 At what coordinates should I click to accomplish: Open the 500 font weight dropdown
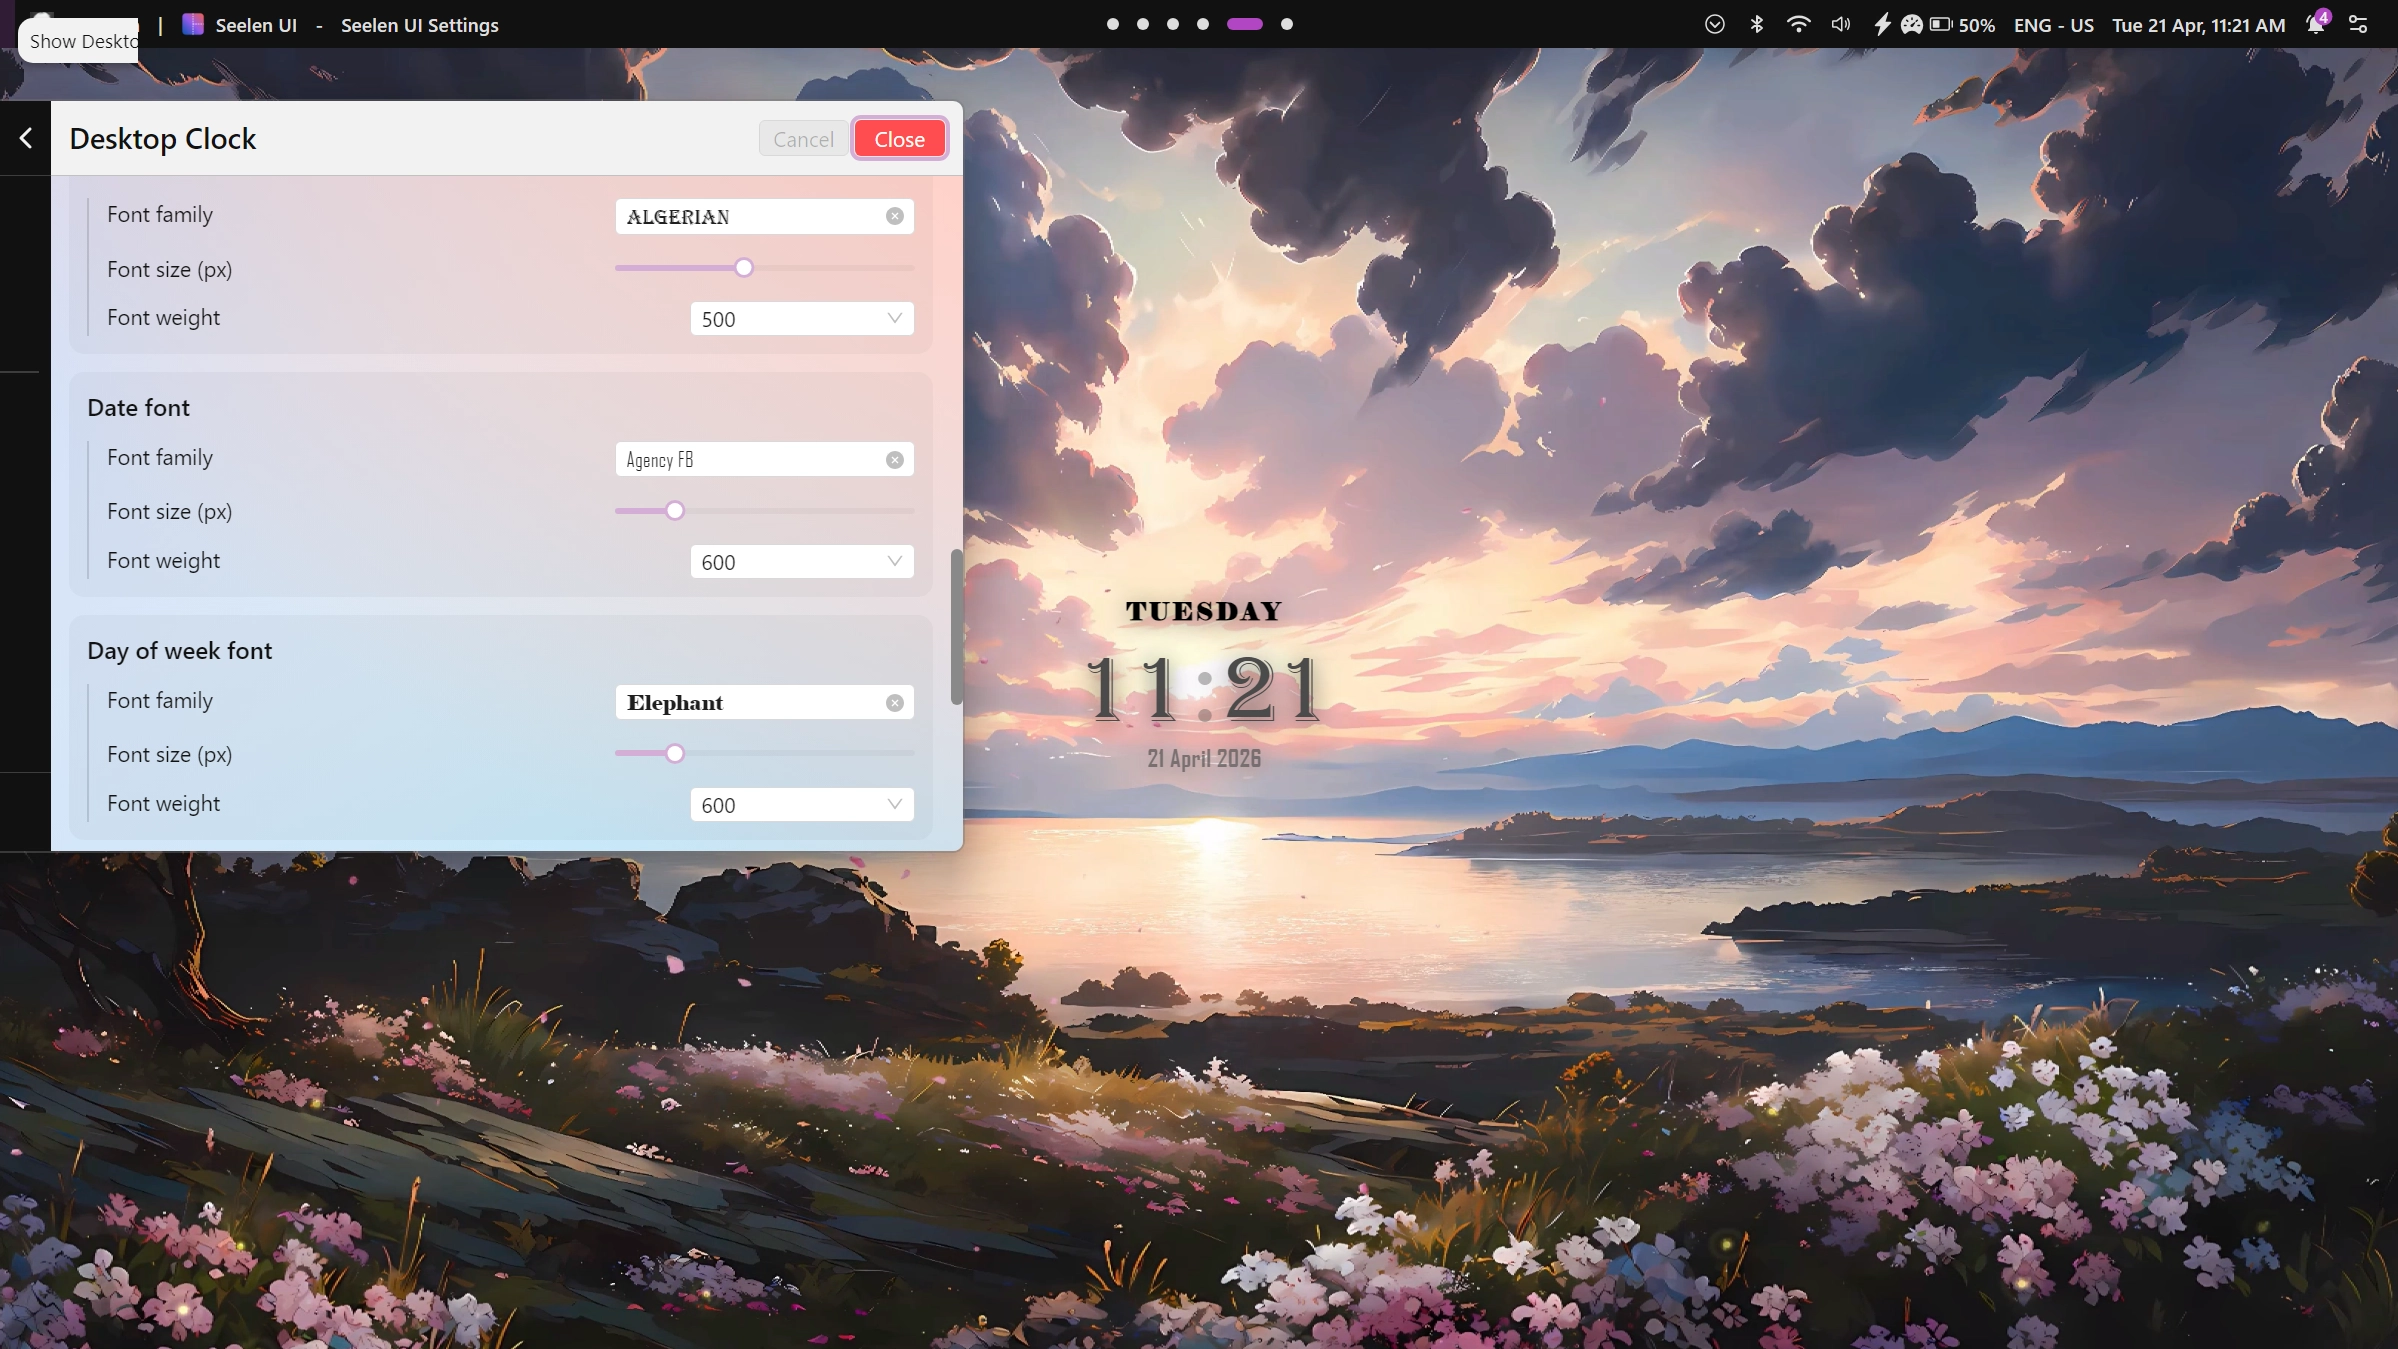coord(800,318)
